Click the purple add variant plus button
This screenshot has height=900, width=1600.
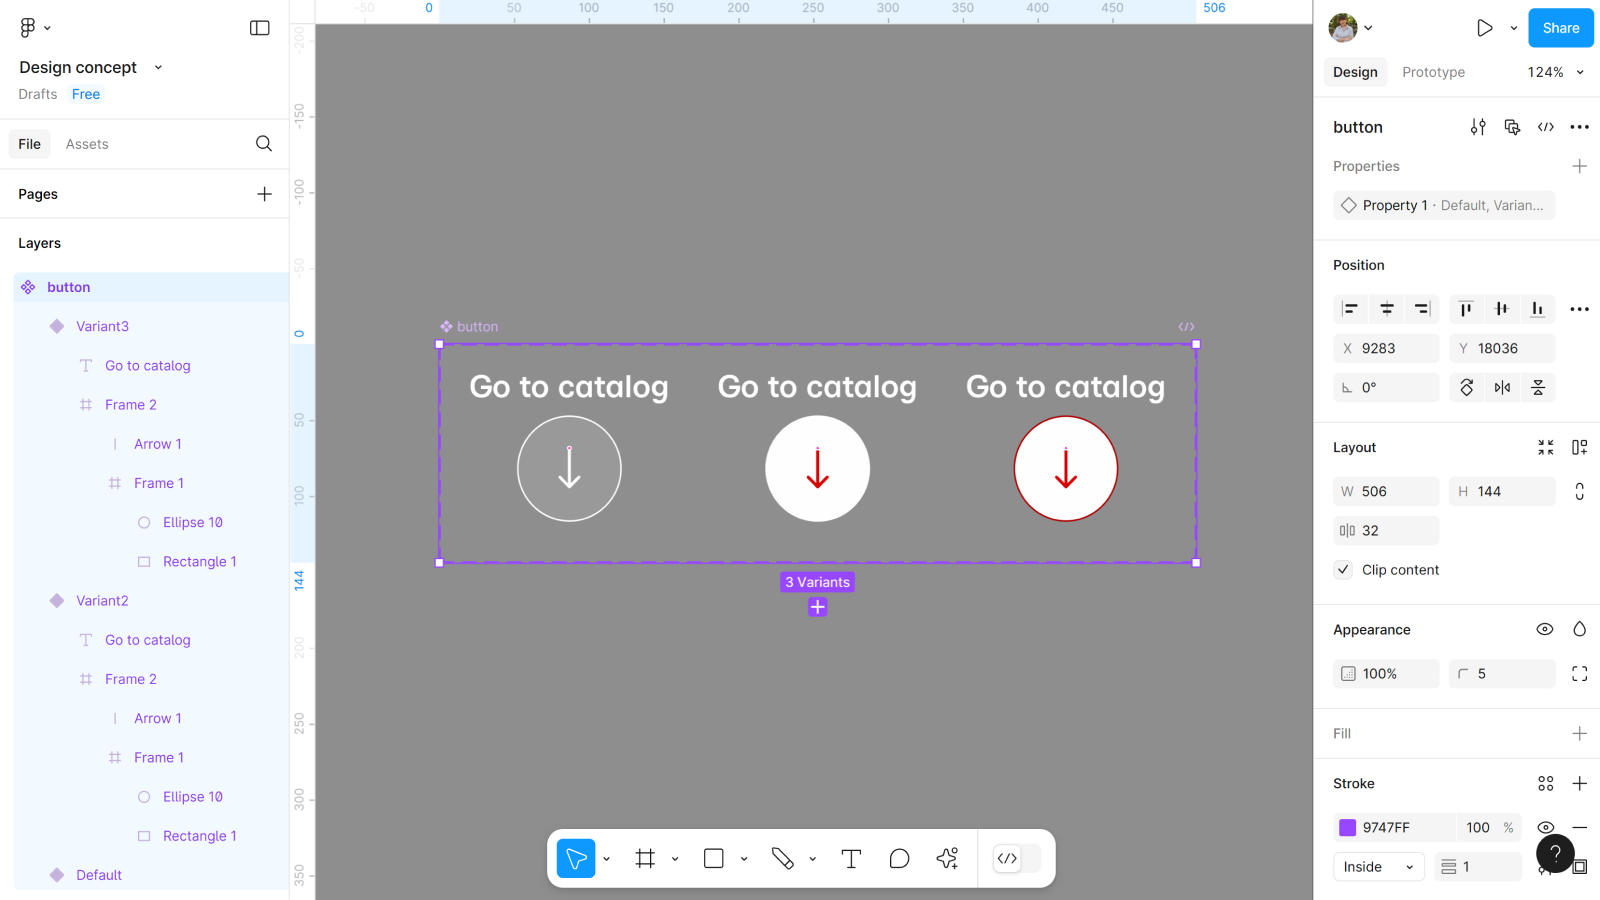pyautogui.click(x=817, y=607)
